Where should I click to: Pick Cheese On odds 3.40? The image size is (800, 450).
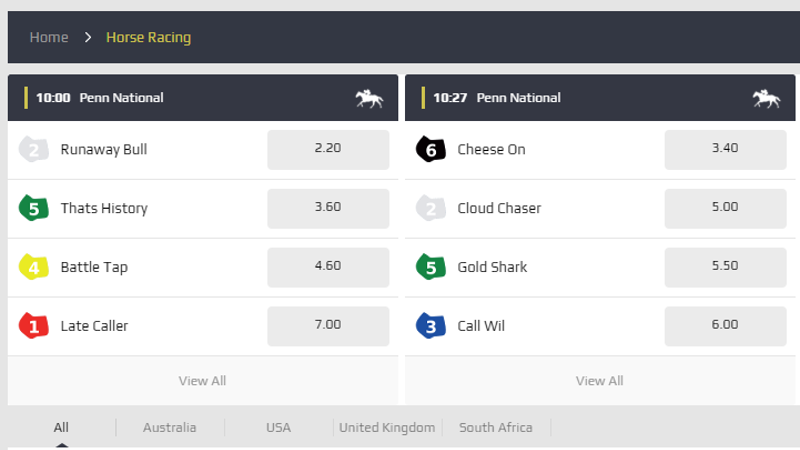pos(726,149)
